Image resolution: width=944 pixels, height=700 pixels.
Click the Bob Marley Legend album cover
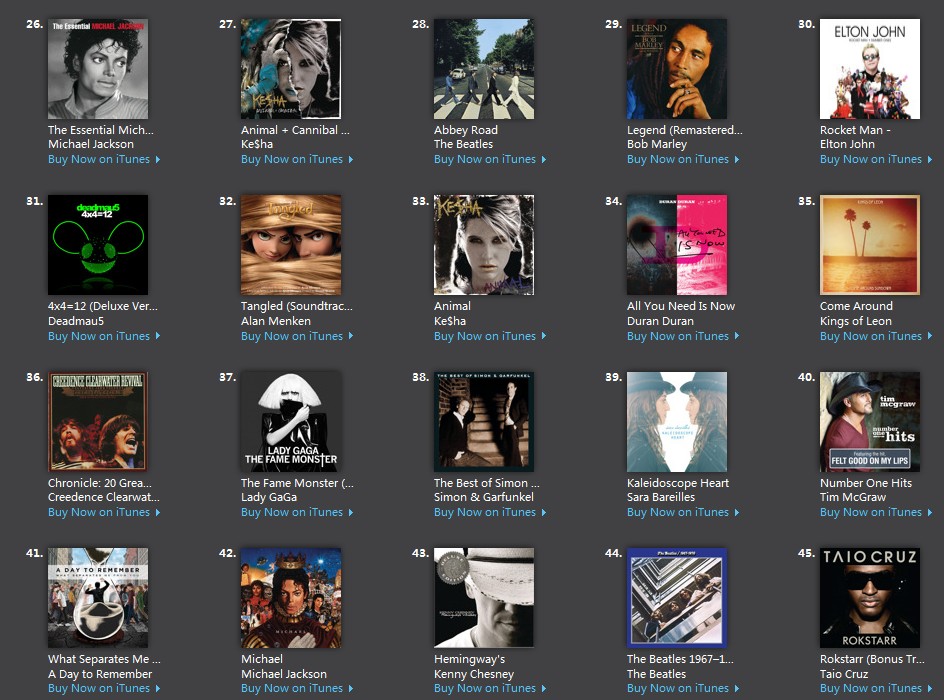coord(677,69)
